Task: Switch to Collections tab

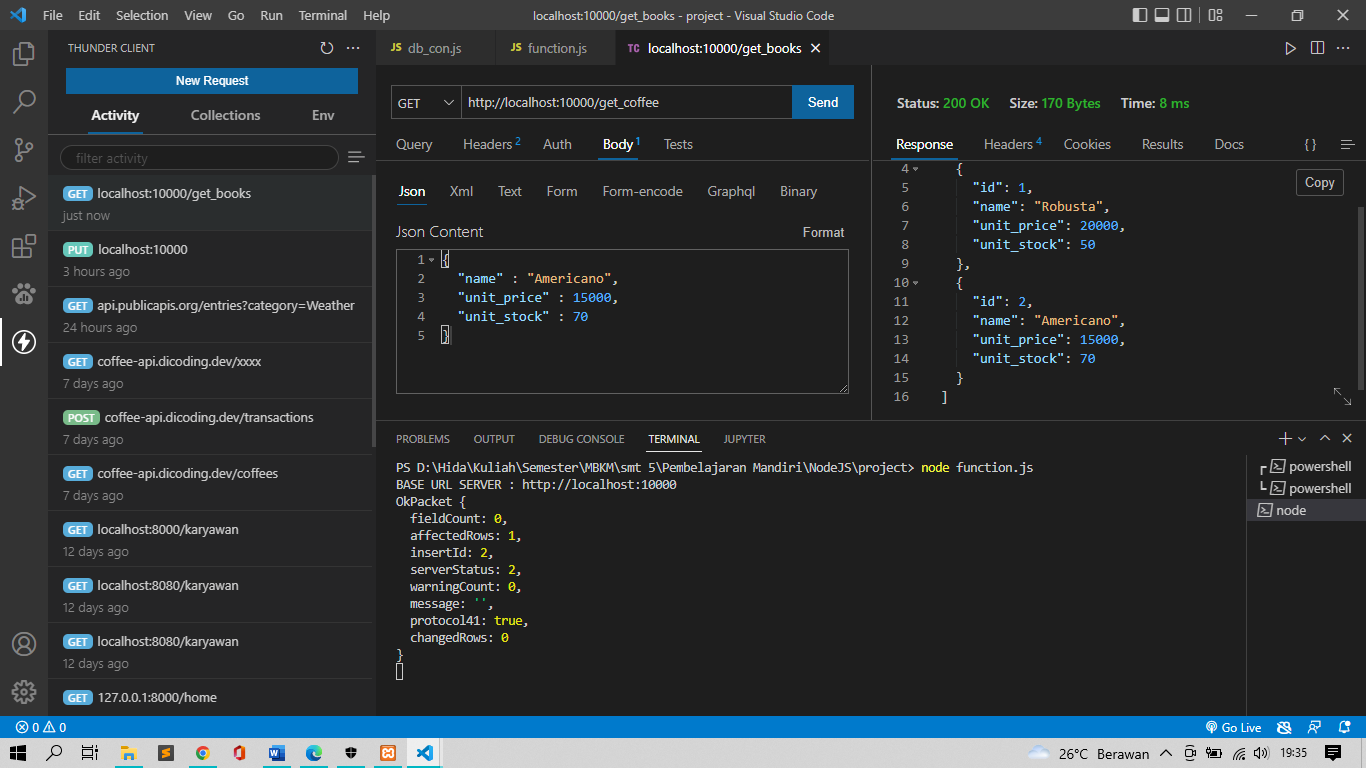Action: tap(225, 115)
